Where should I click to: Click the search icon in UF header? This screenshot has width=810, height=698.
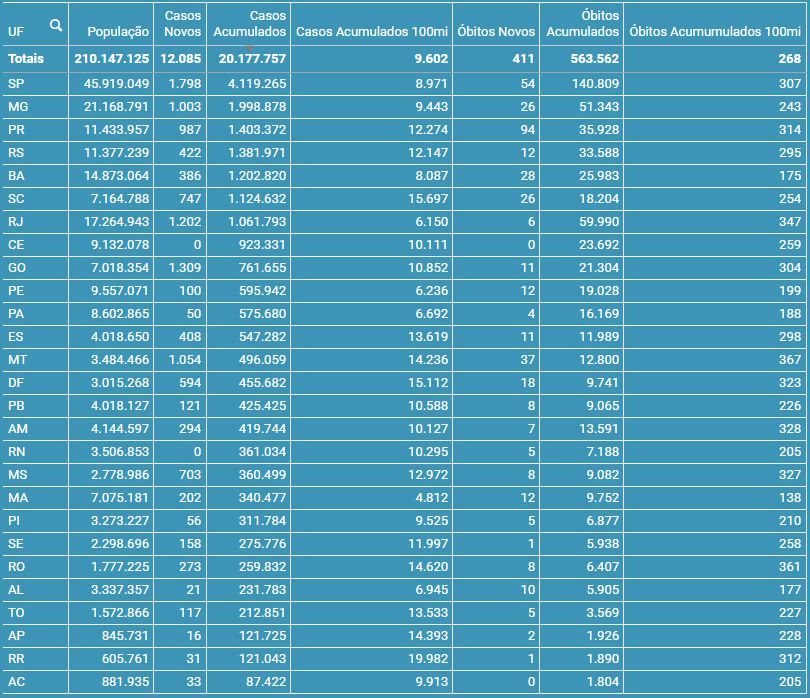click(x=56, y=25)
